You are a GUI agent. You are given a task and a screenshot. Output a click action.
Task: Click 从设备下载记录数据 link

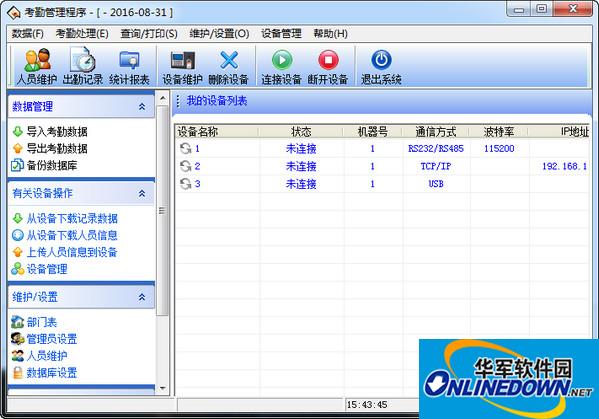[x=72, y=218]
